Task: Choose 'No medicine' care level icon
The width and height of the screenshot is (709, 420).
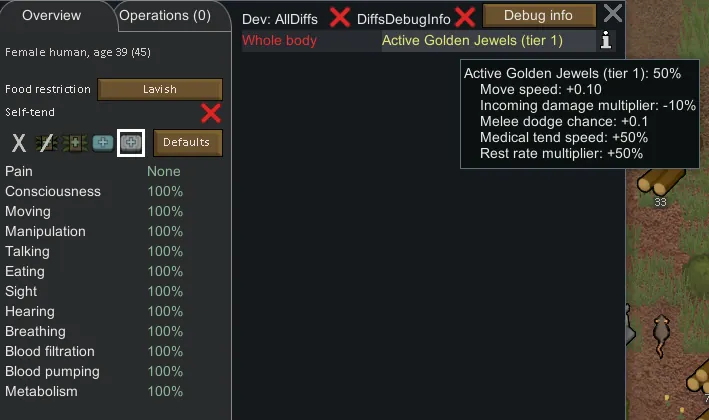Action: [x=46, y=143]
